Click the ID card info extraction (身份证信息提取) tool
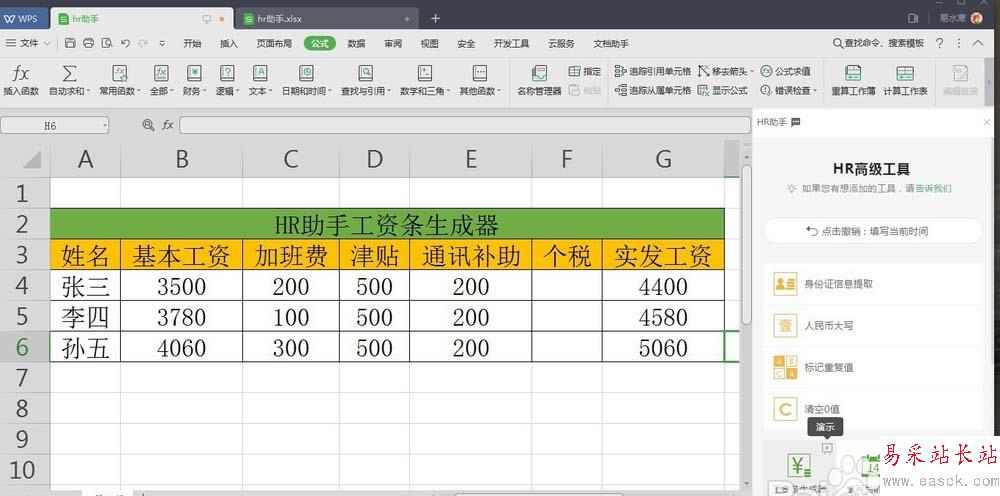Screen dimensions: 1000x496 873,284
